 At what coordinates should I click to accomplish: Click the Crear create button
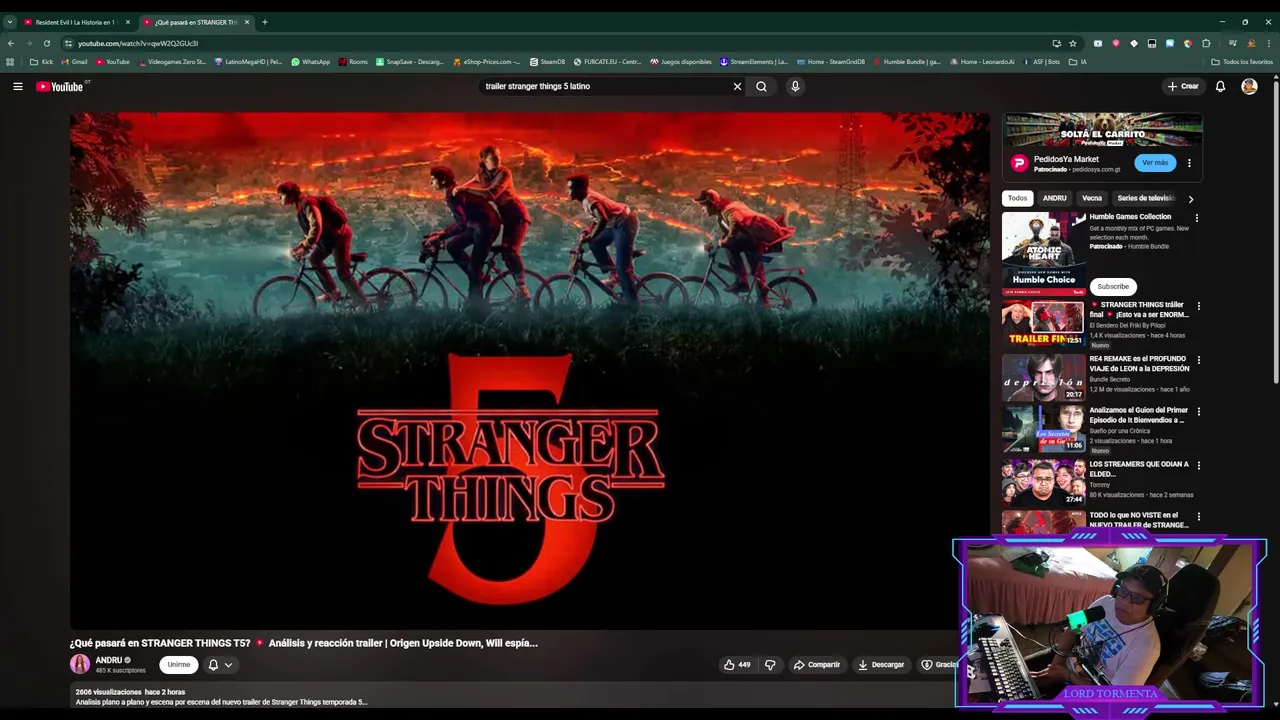1183,86
